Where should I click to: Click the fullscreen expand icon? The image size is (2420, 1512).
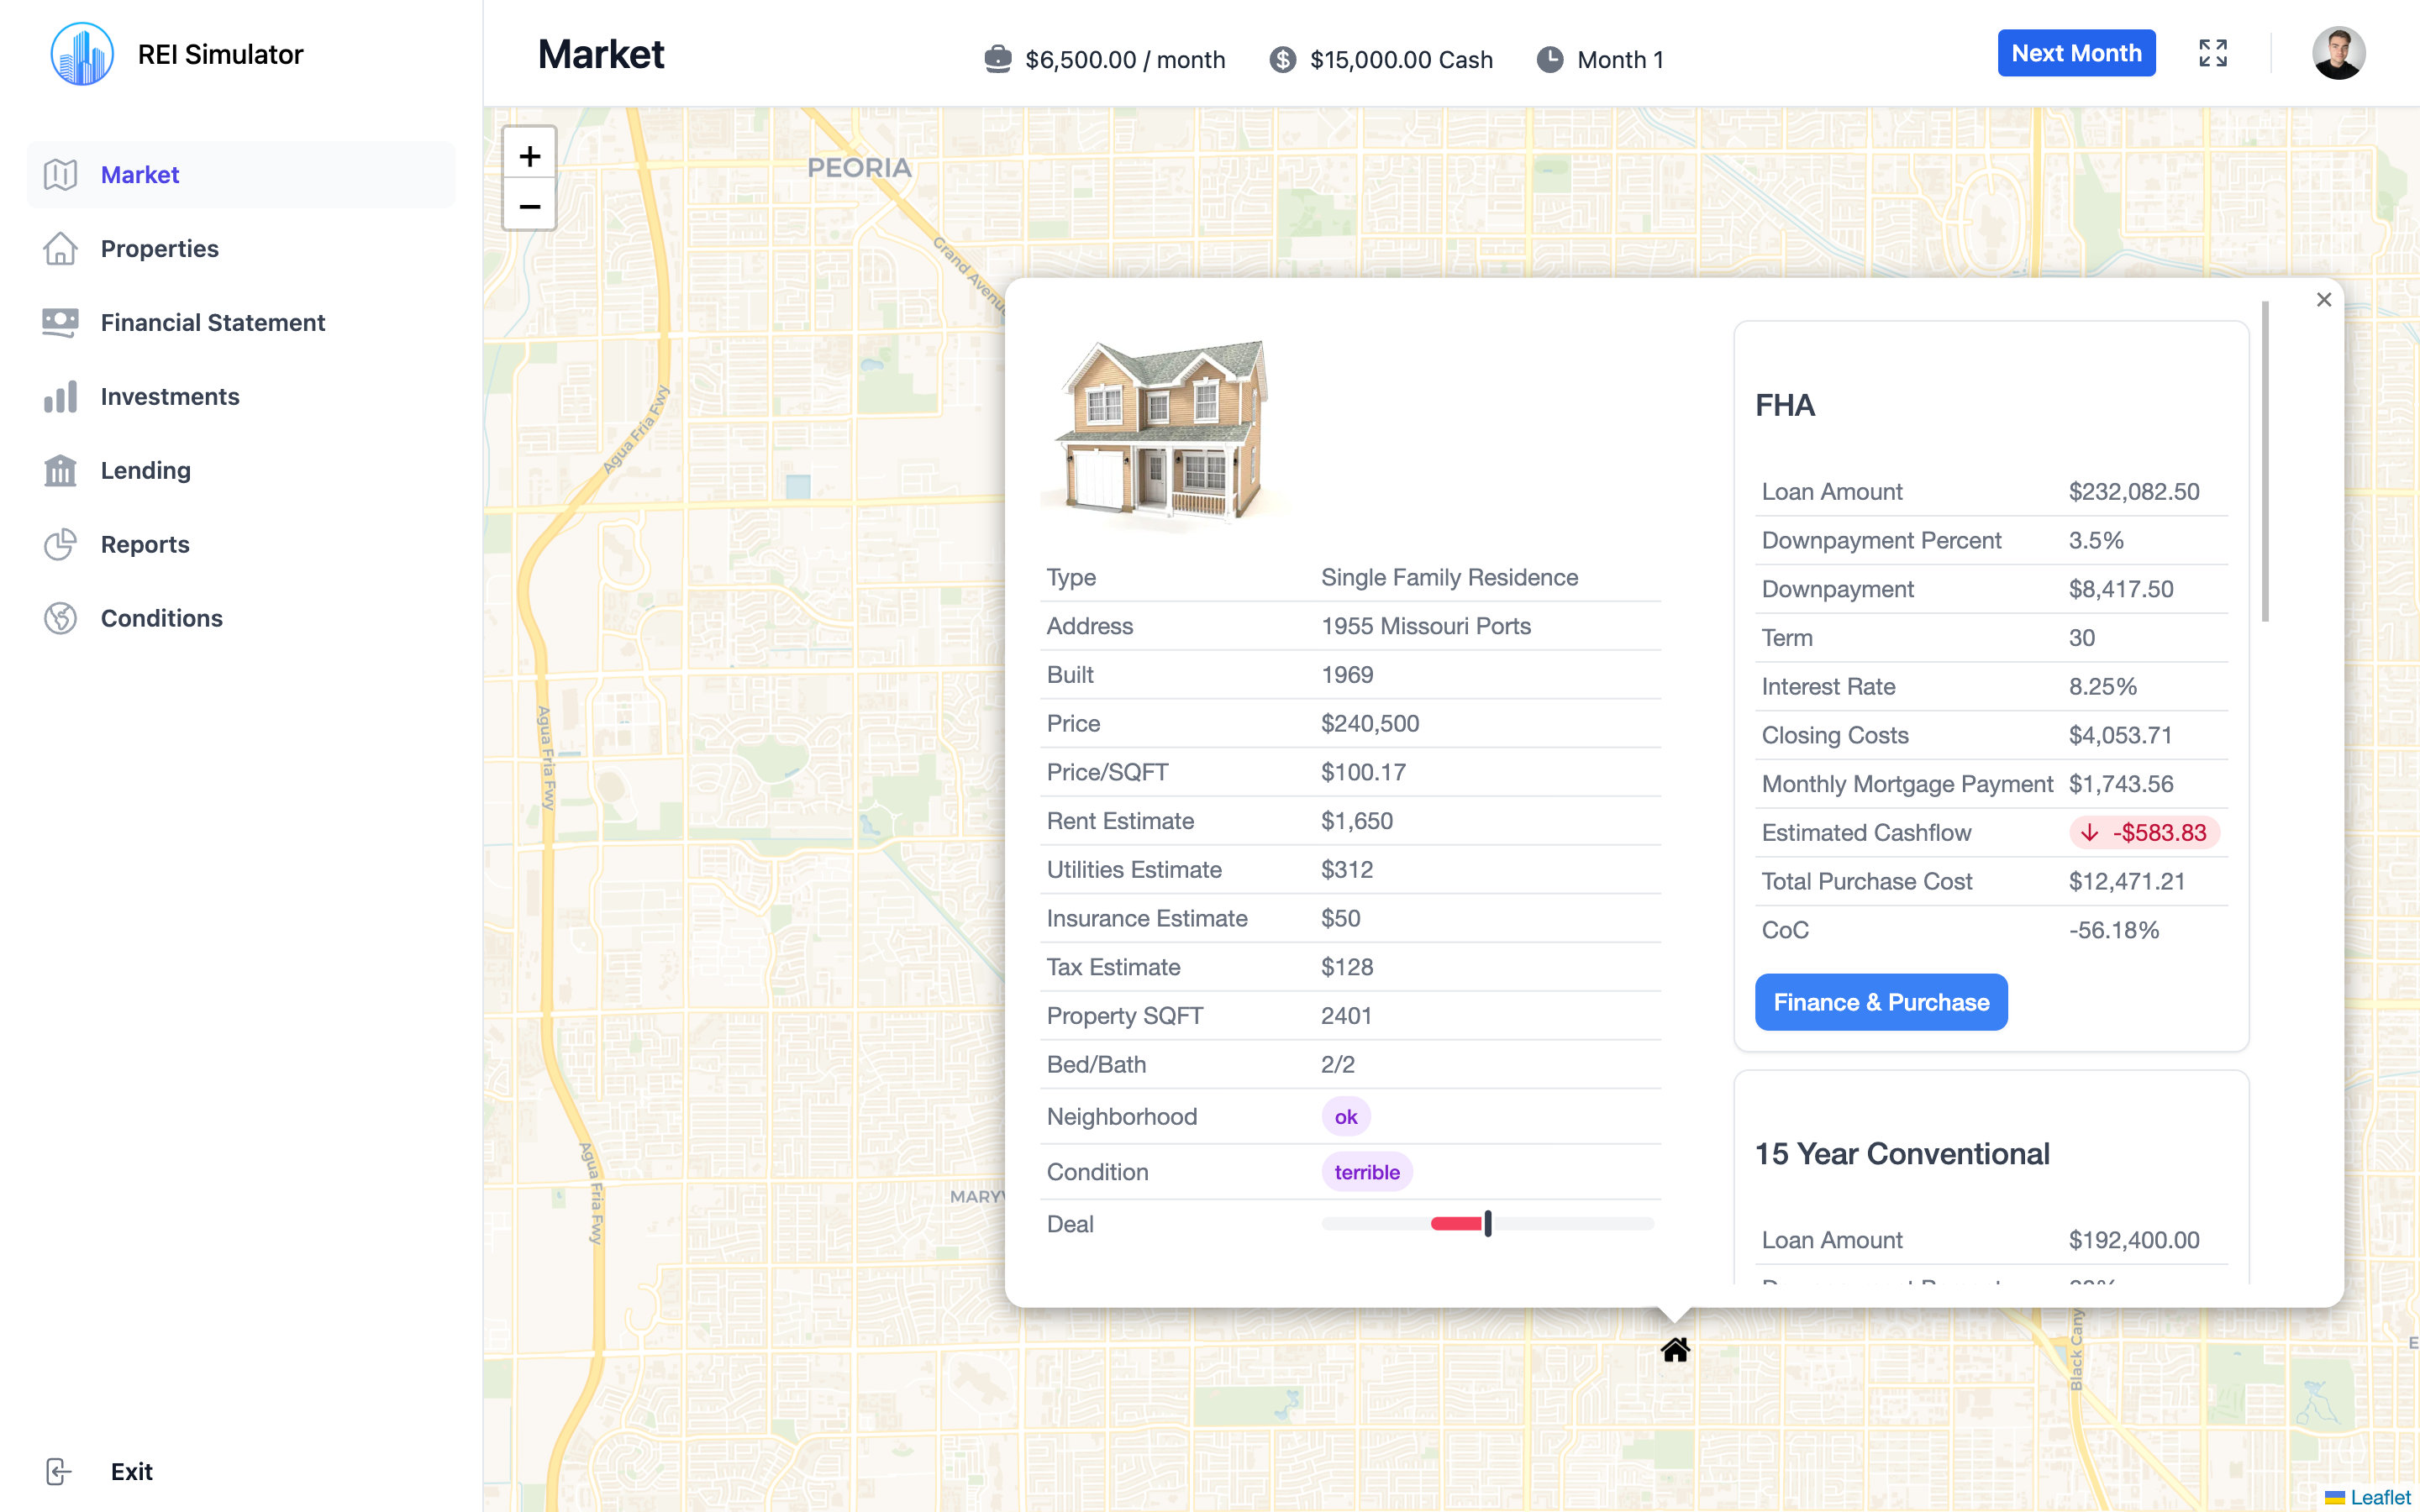pyautogui.click(x=2212, y=54)
